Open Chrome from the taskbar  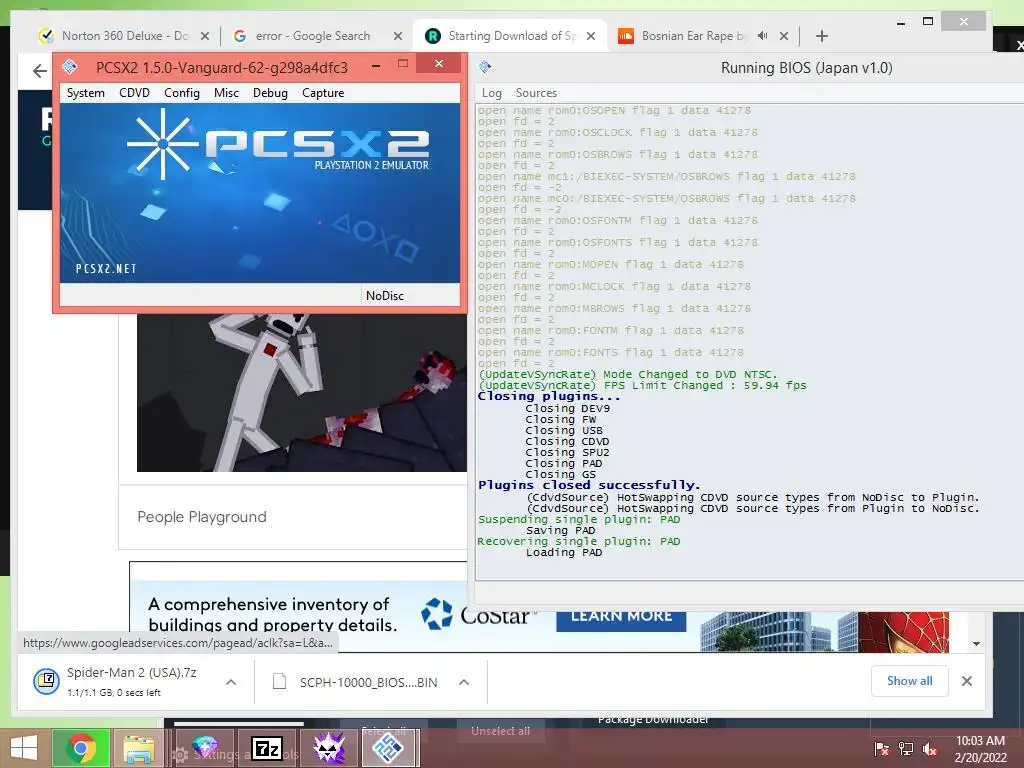pos(81,748)
